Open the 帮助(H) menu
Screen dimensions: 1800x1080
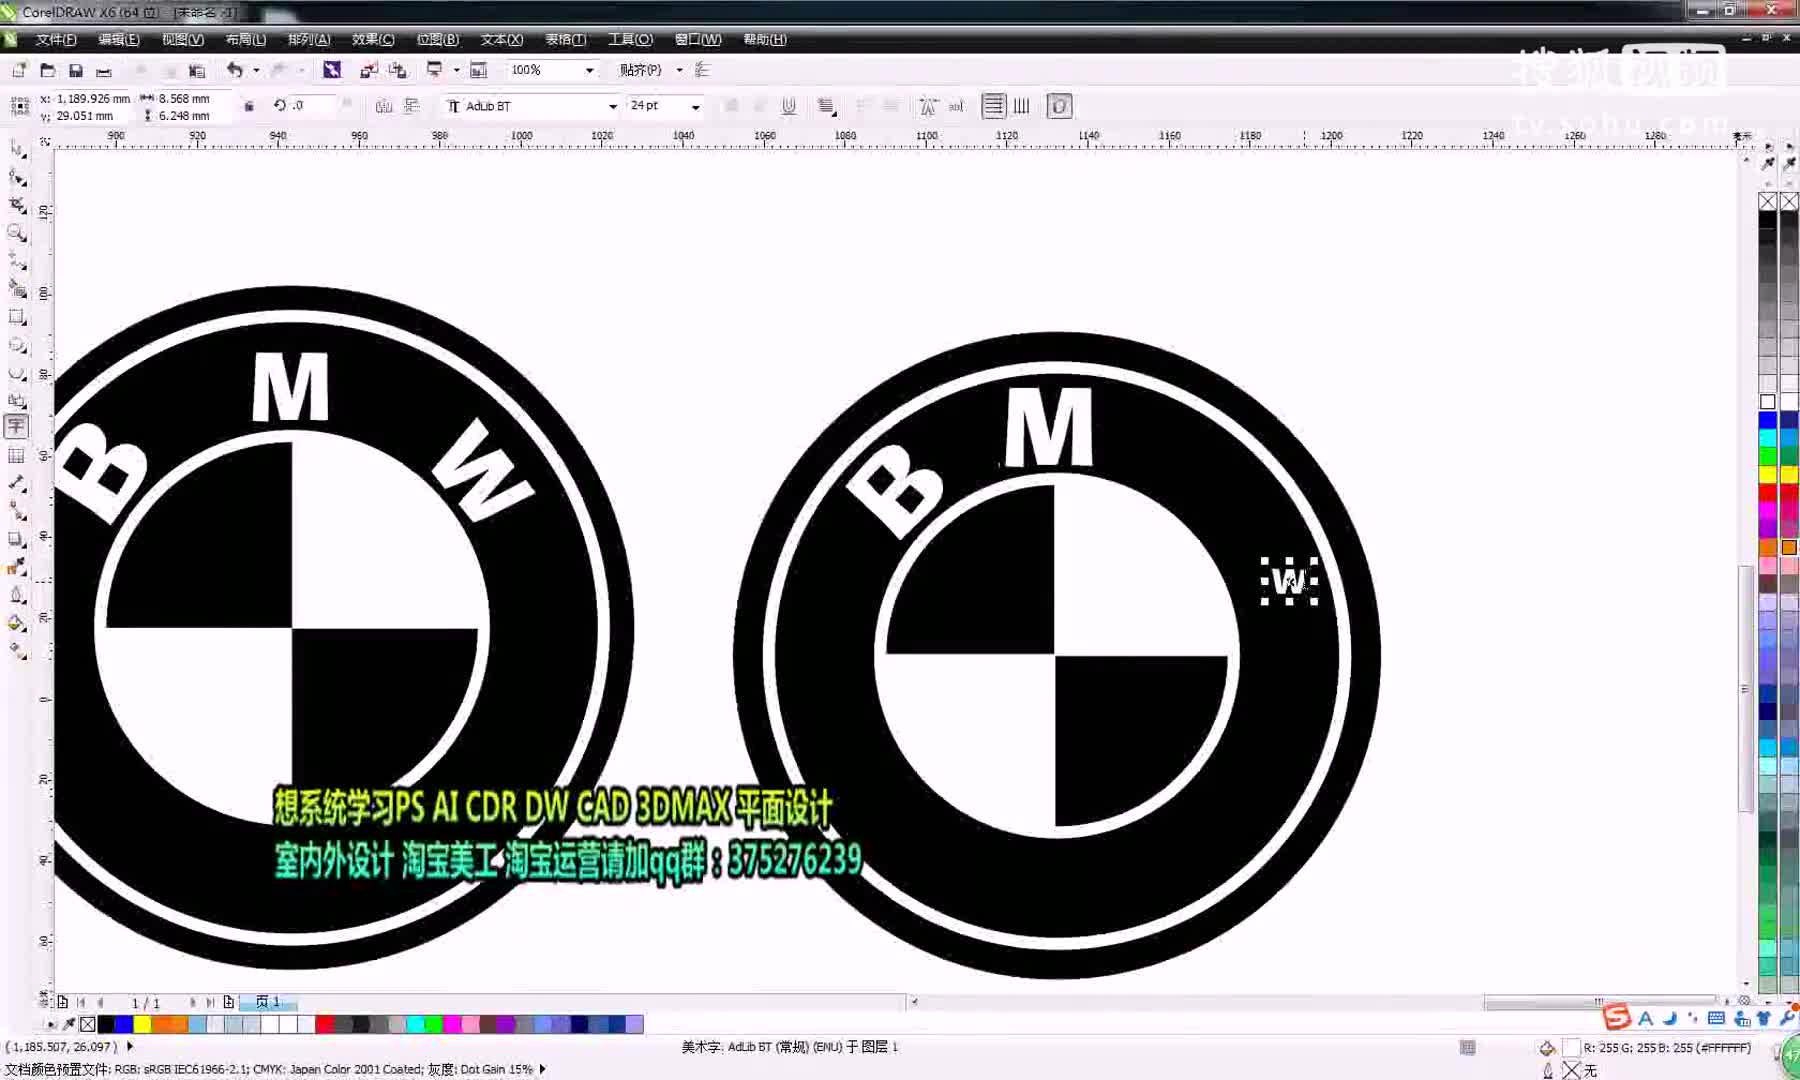click(x=765, y=40)
